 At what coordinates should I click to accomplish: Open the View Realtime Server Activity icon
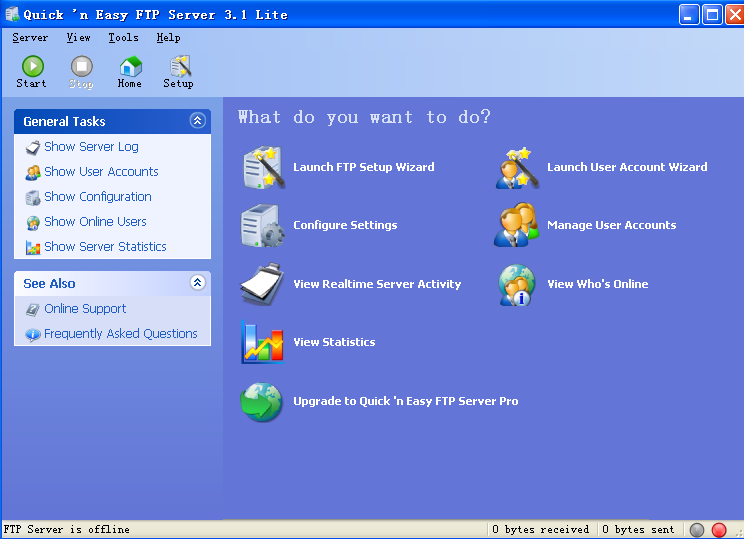(262, 284)
